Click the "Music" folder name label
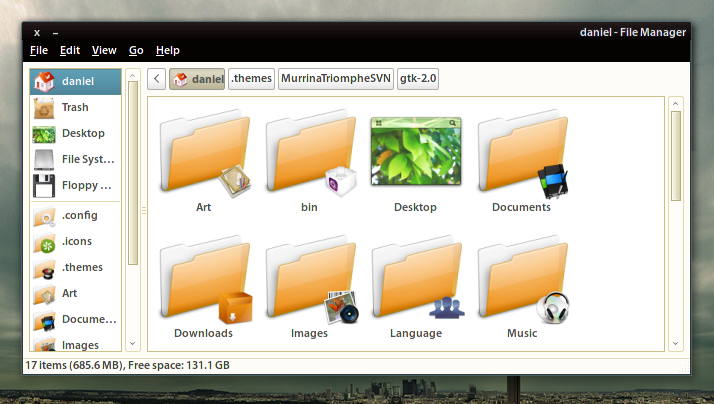 coord(522,333)
